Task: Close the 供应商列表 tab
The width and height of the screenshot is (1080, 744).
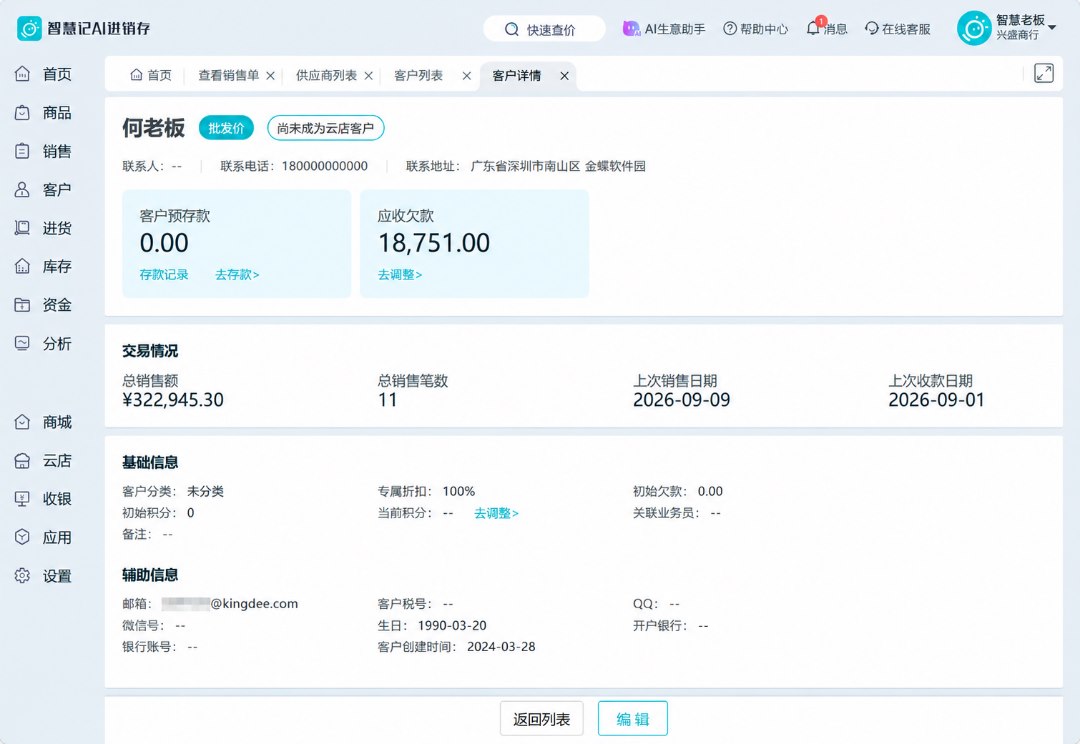Action: [x=368, y=76]
